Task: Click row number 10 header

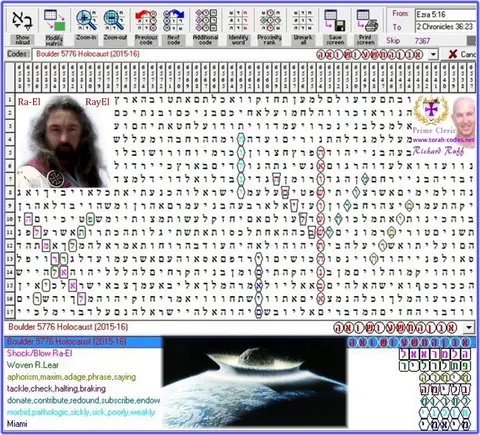Action: pos(10,219)
